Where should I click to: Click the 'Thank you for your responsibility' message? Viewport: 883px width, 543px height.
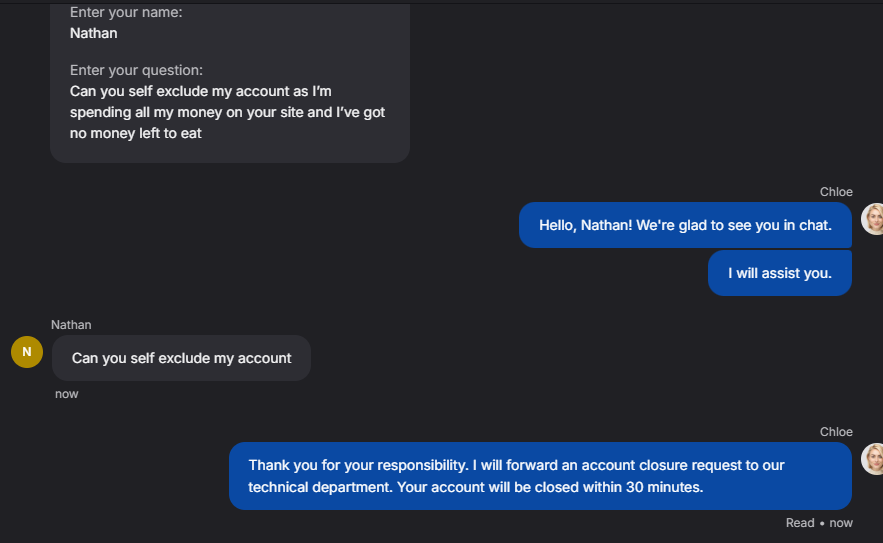click(540, 476)
